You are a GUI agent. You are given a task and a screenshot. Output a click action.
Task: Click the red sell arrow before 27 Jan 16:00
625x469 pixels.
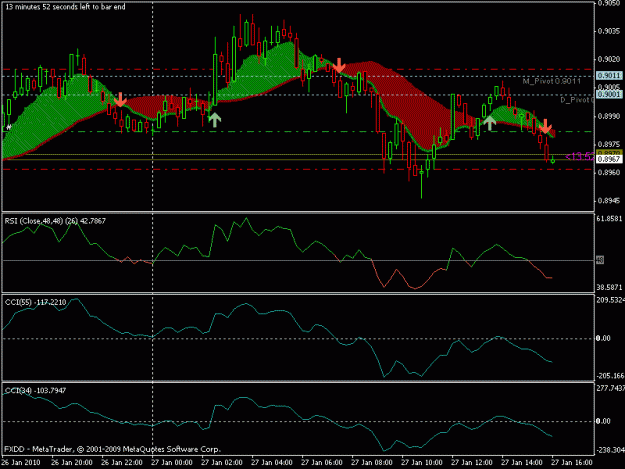click(x=545, y=126)
